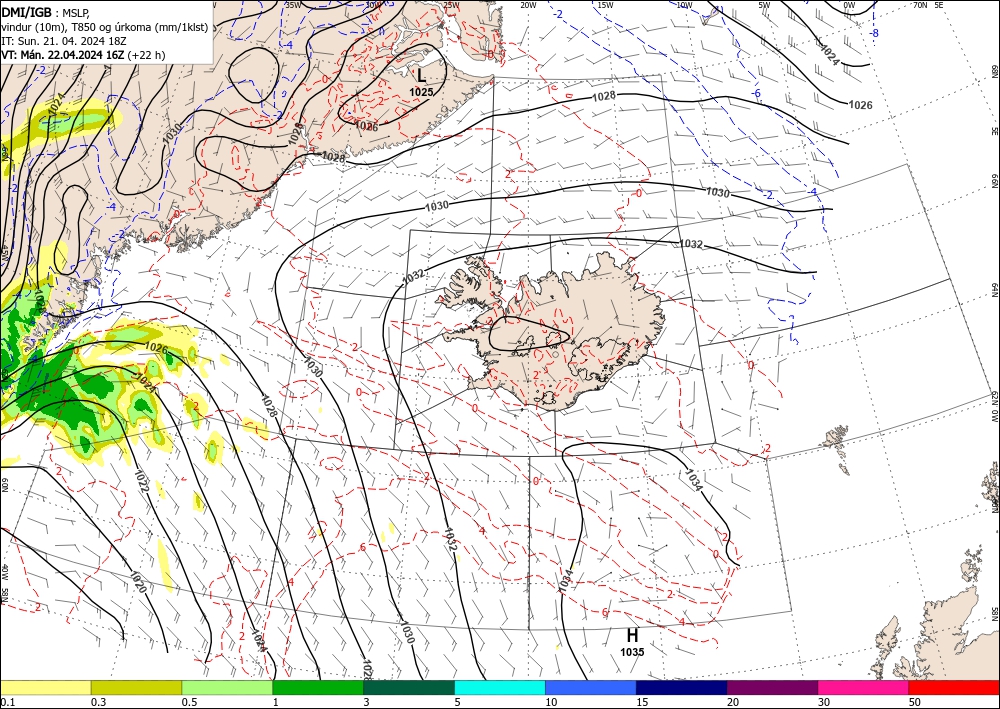
Task: Click the "0.3" legend value
Action: (98, 702)
